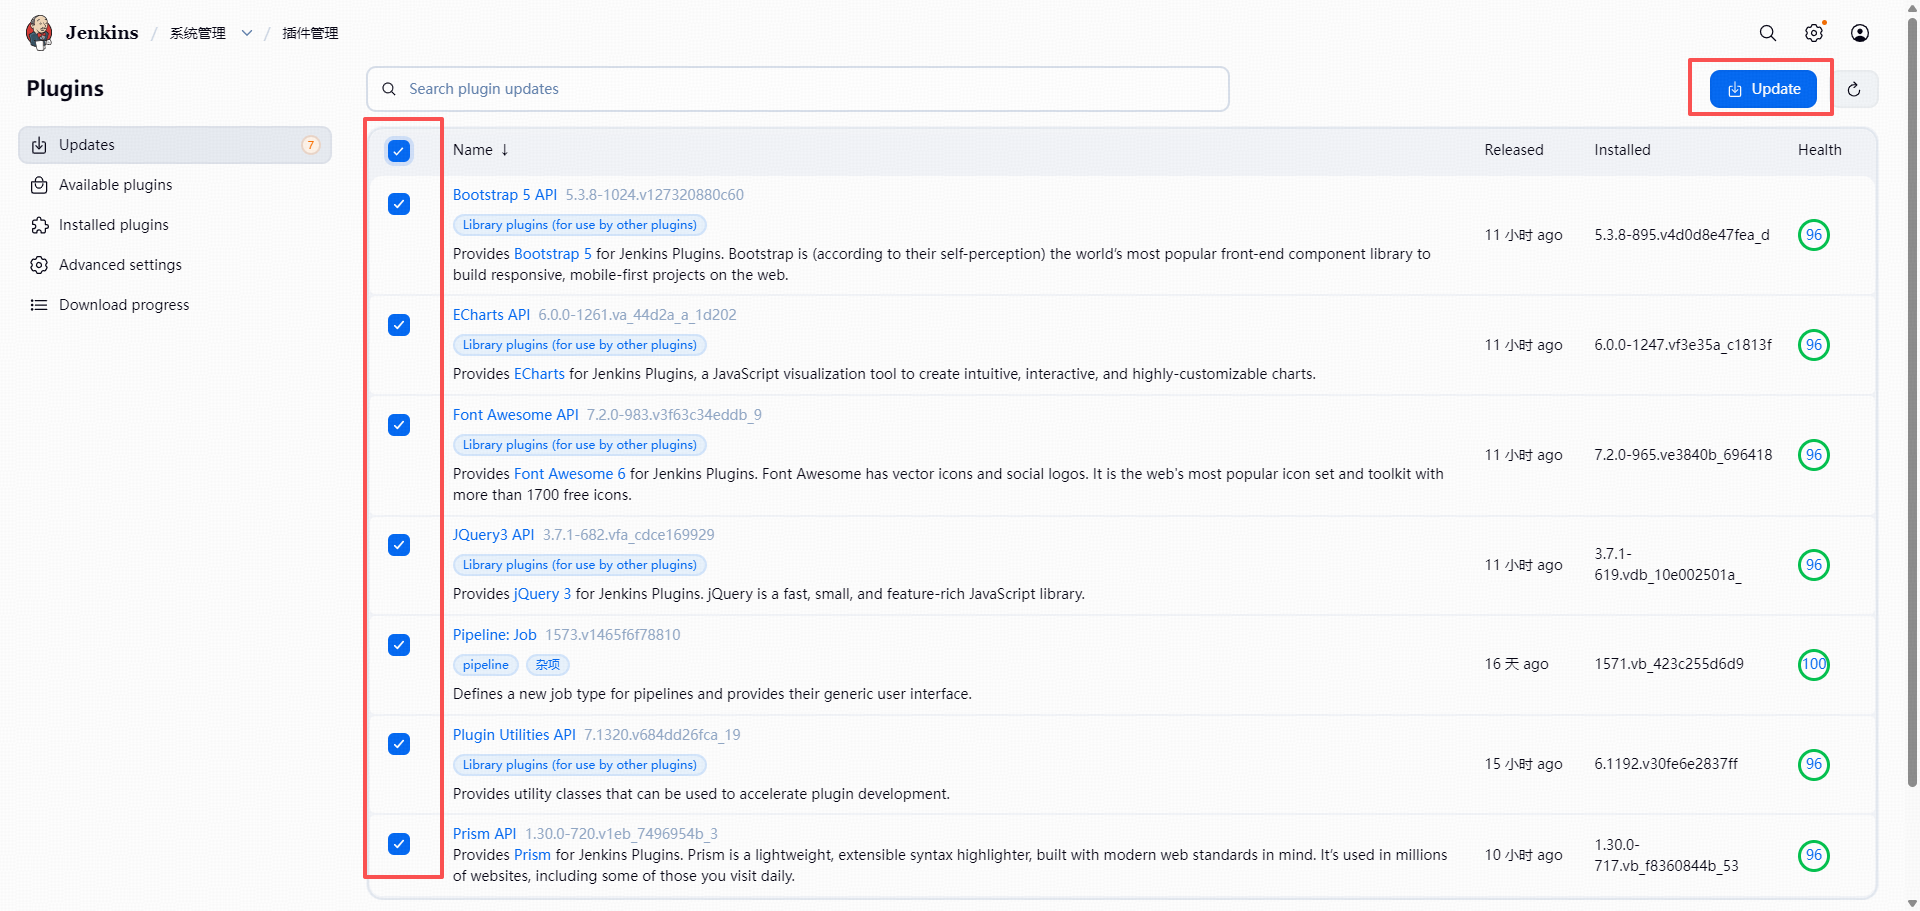Open the Font Awesome API plugin link
Image resolution: width=1920 pixels, height=911 pixels.
tap(516, 415)
